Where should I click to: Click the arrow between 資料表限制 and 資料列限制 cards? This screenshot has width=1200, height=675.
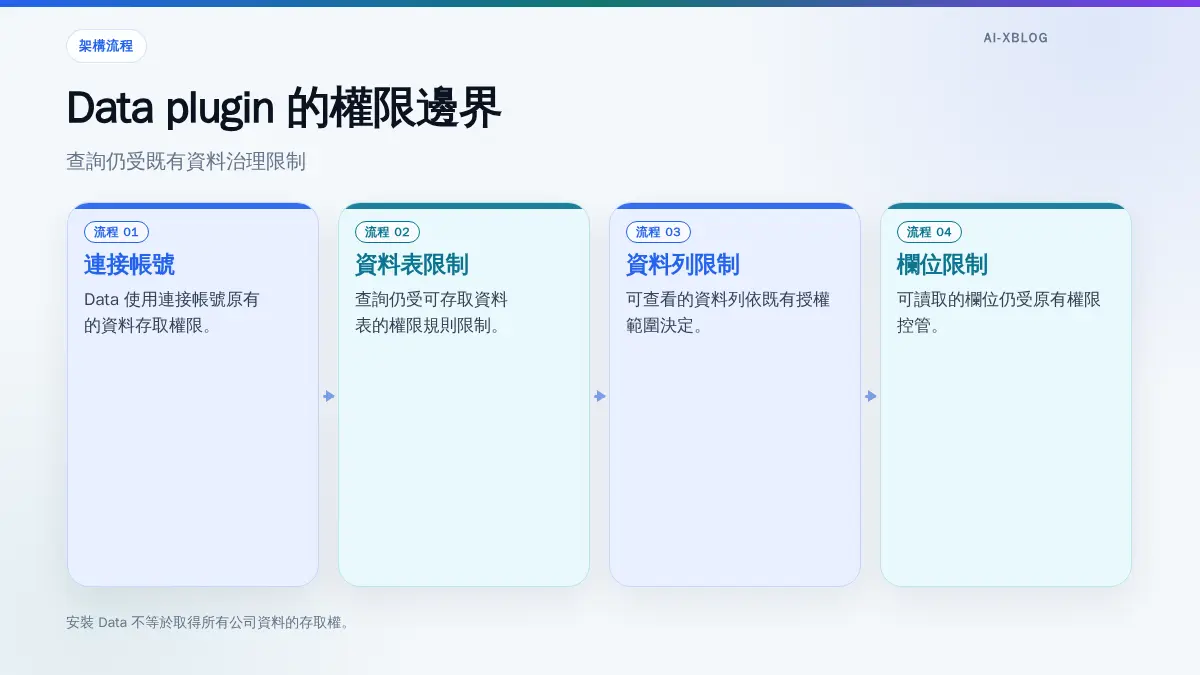point(600,396)
